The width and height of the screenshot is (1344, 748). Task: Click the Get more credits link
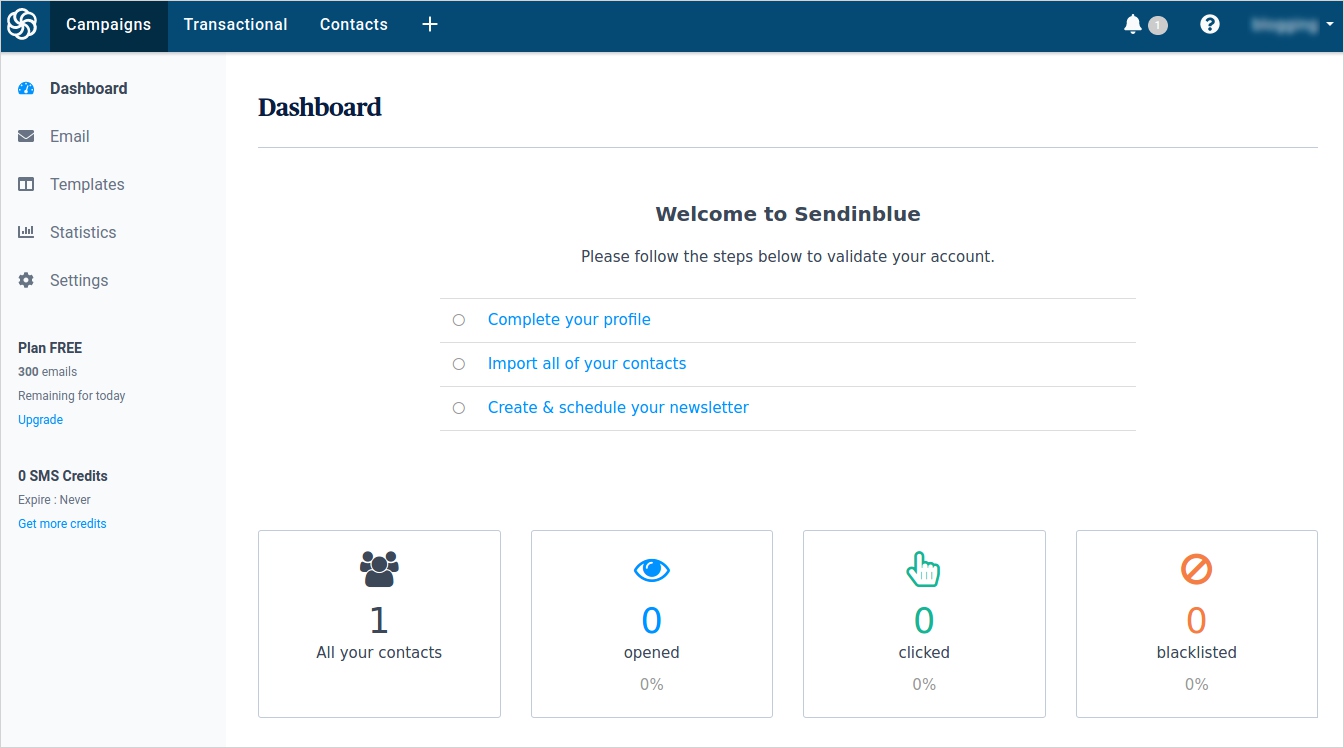(x=62, y=524)
